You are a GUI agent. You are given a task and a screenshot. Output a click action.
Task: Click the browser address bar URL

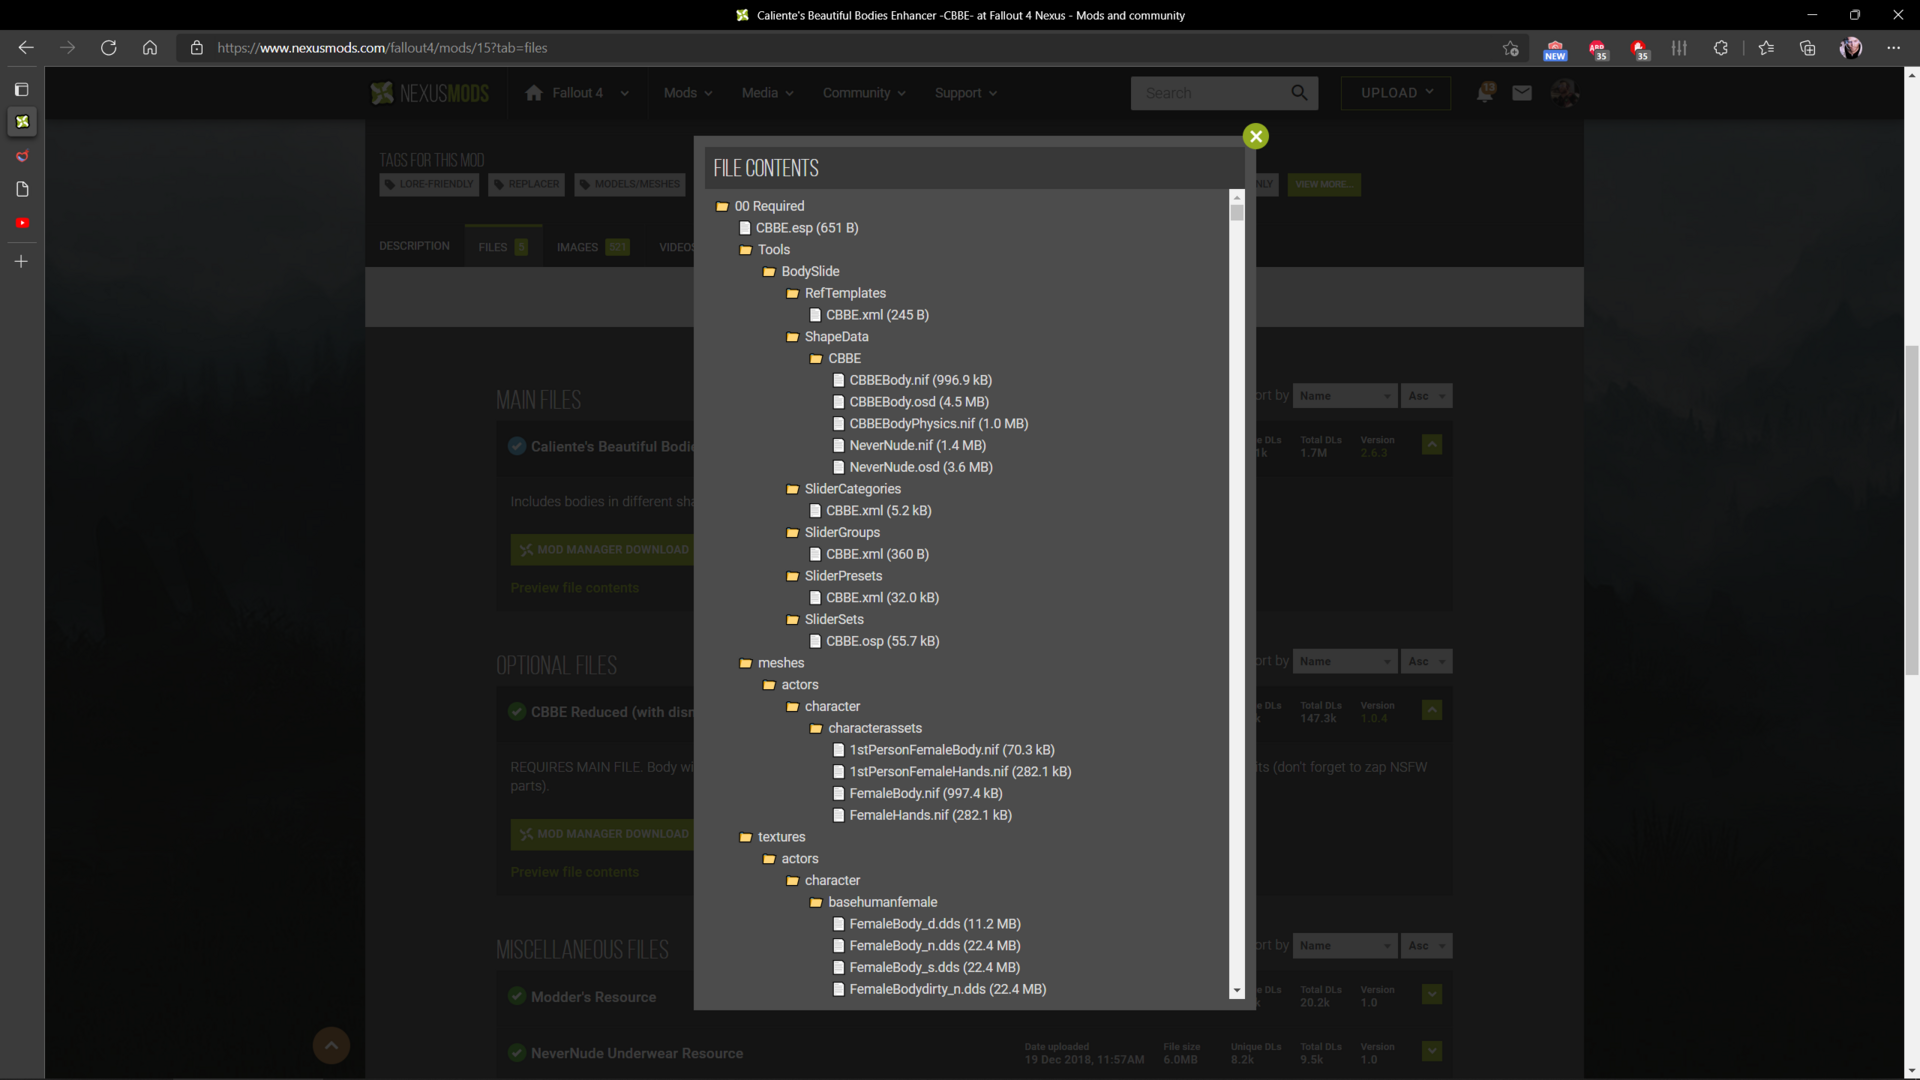tap(382, 48)
